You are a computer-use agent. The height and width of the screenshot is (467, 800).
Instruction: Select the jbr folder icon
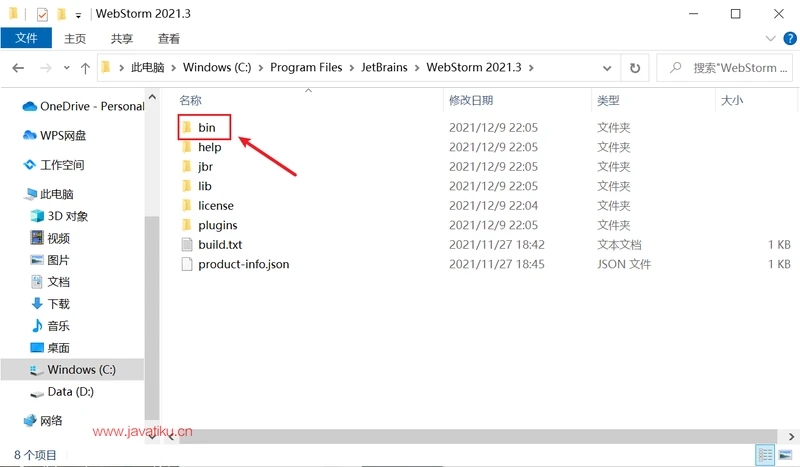[x=187, y=166]
